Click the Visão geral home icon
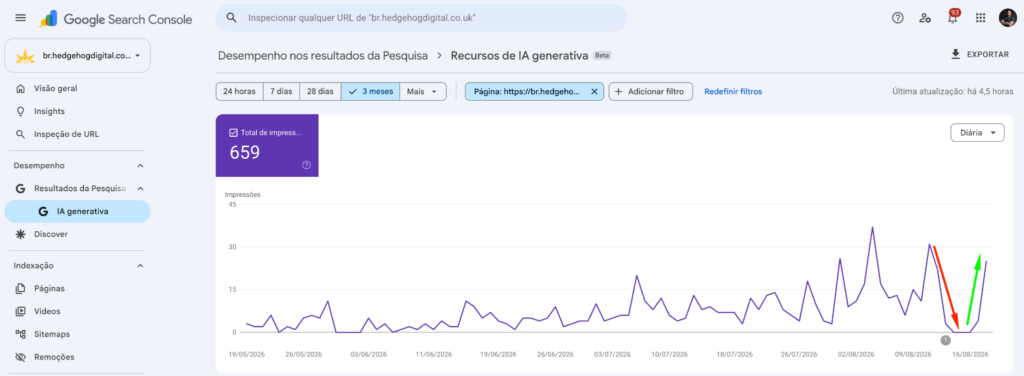 [x=21, y=88]
